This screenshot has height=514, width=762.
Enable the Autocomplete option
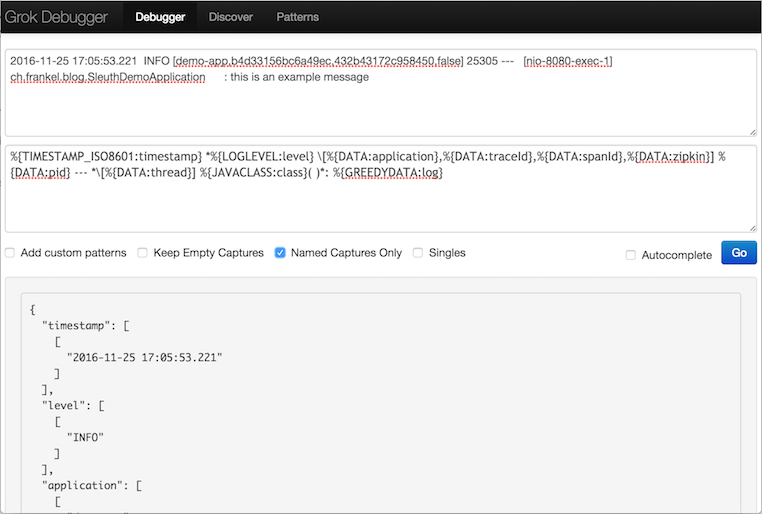click(630, 255)
